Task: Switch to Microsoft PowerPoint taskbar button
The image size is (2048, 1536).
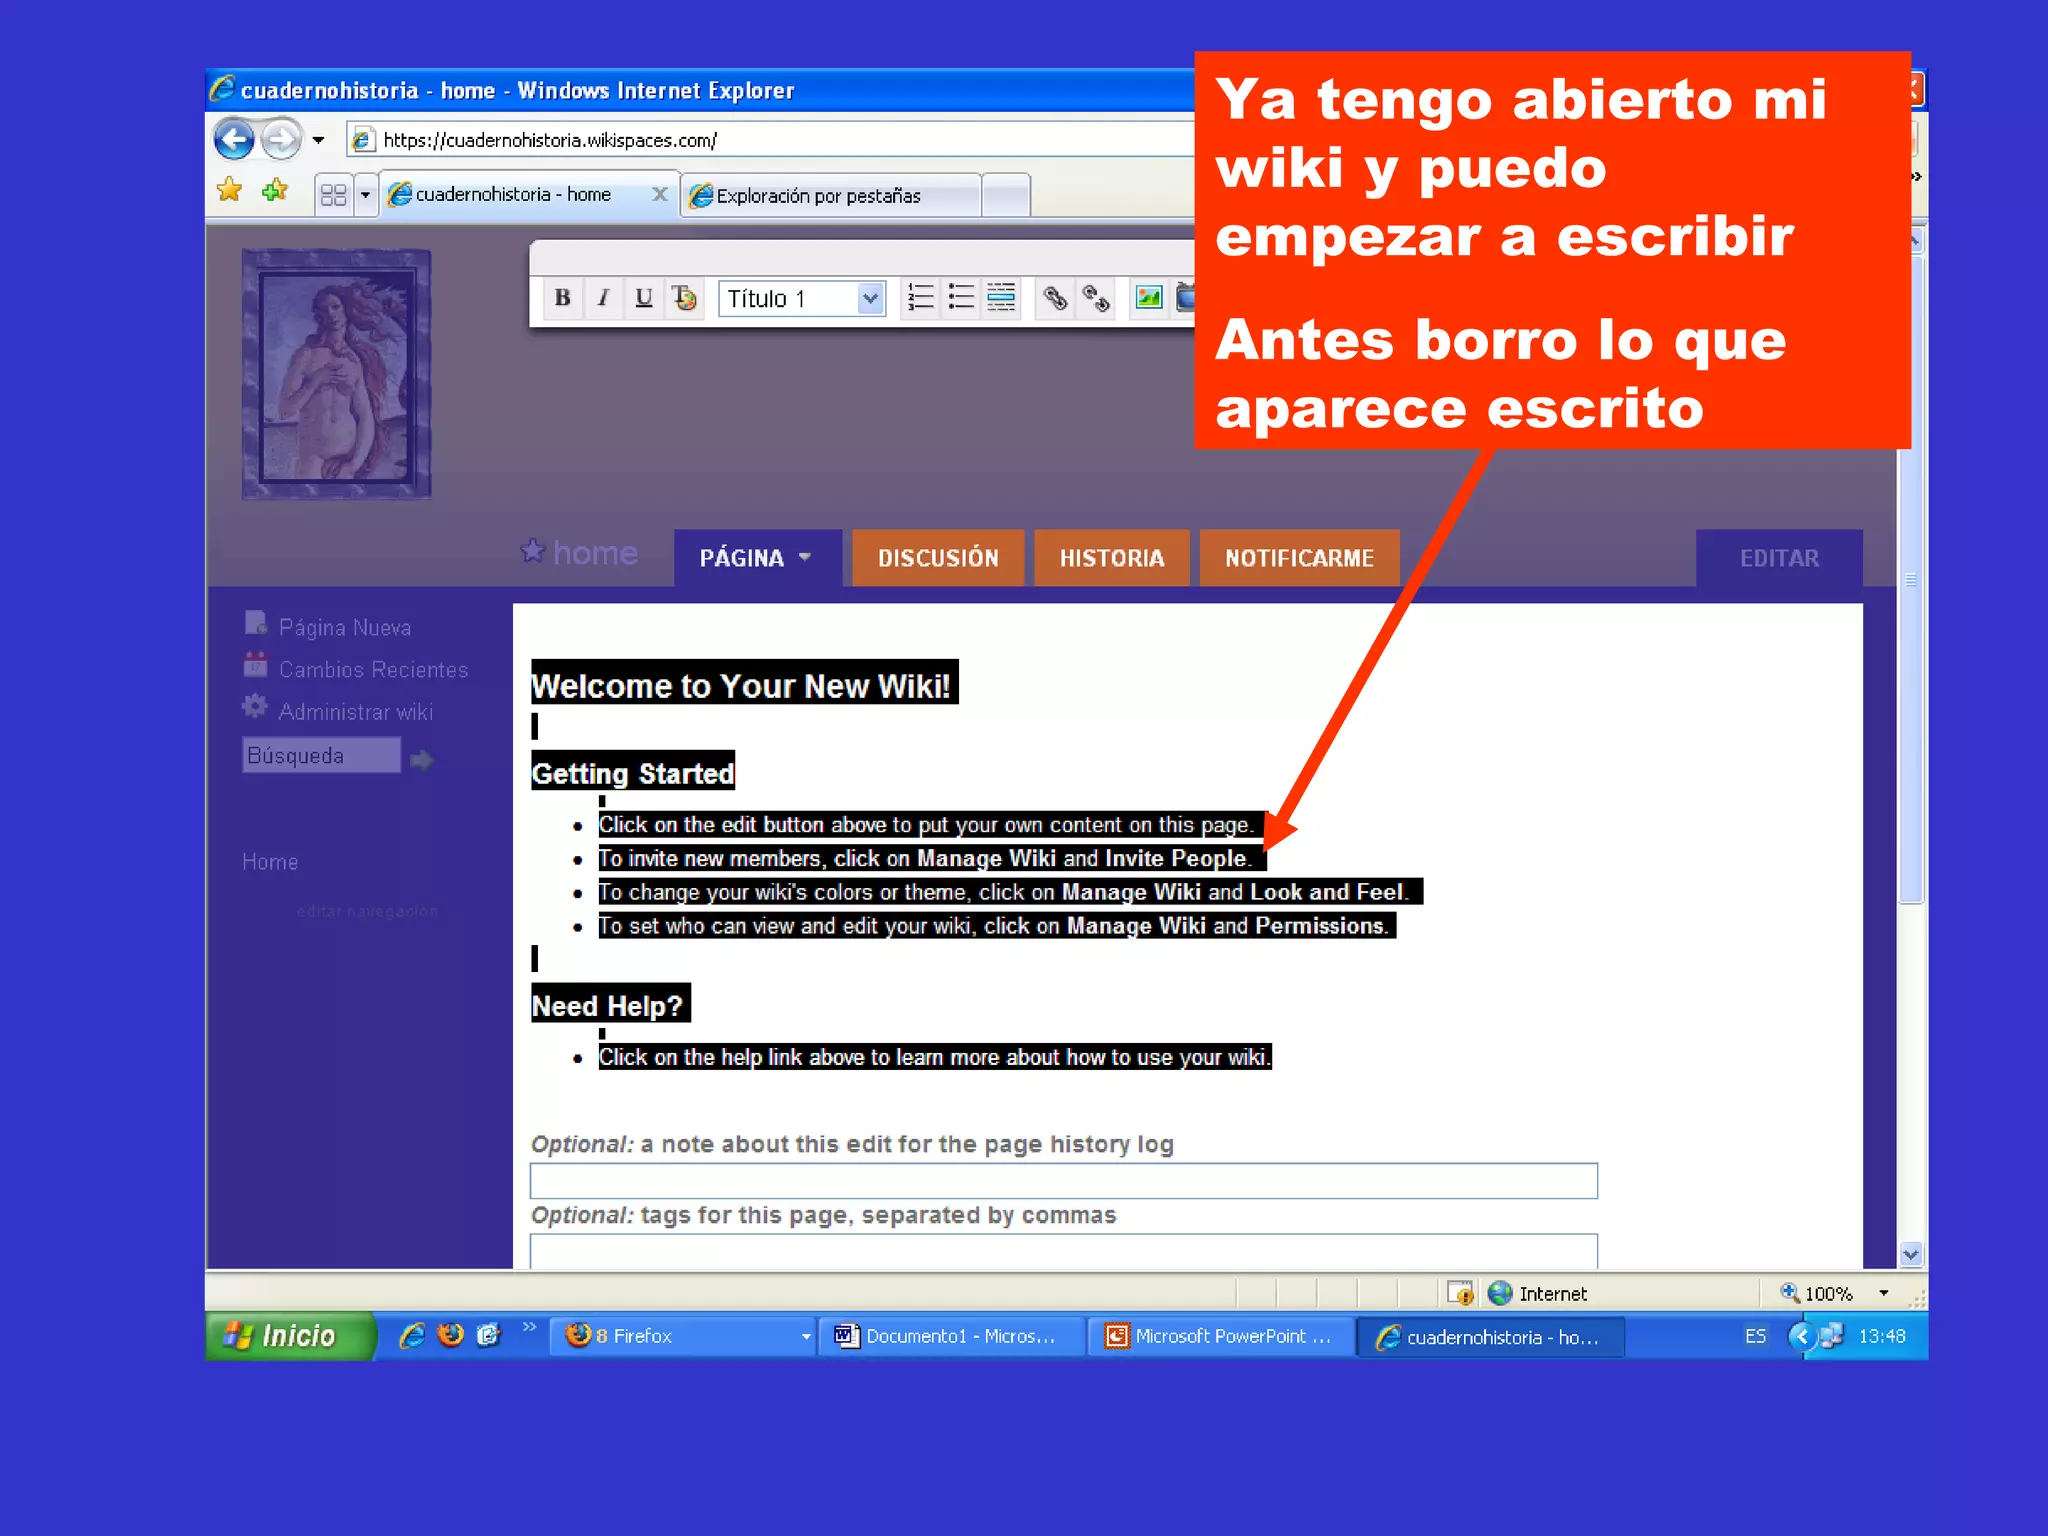Action: tap(1220, 1336)
